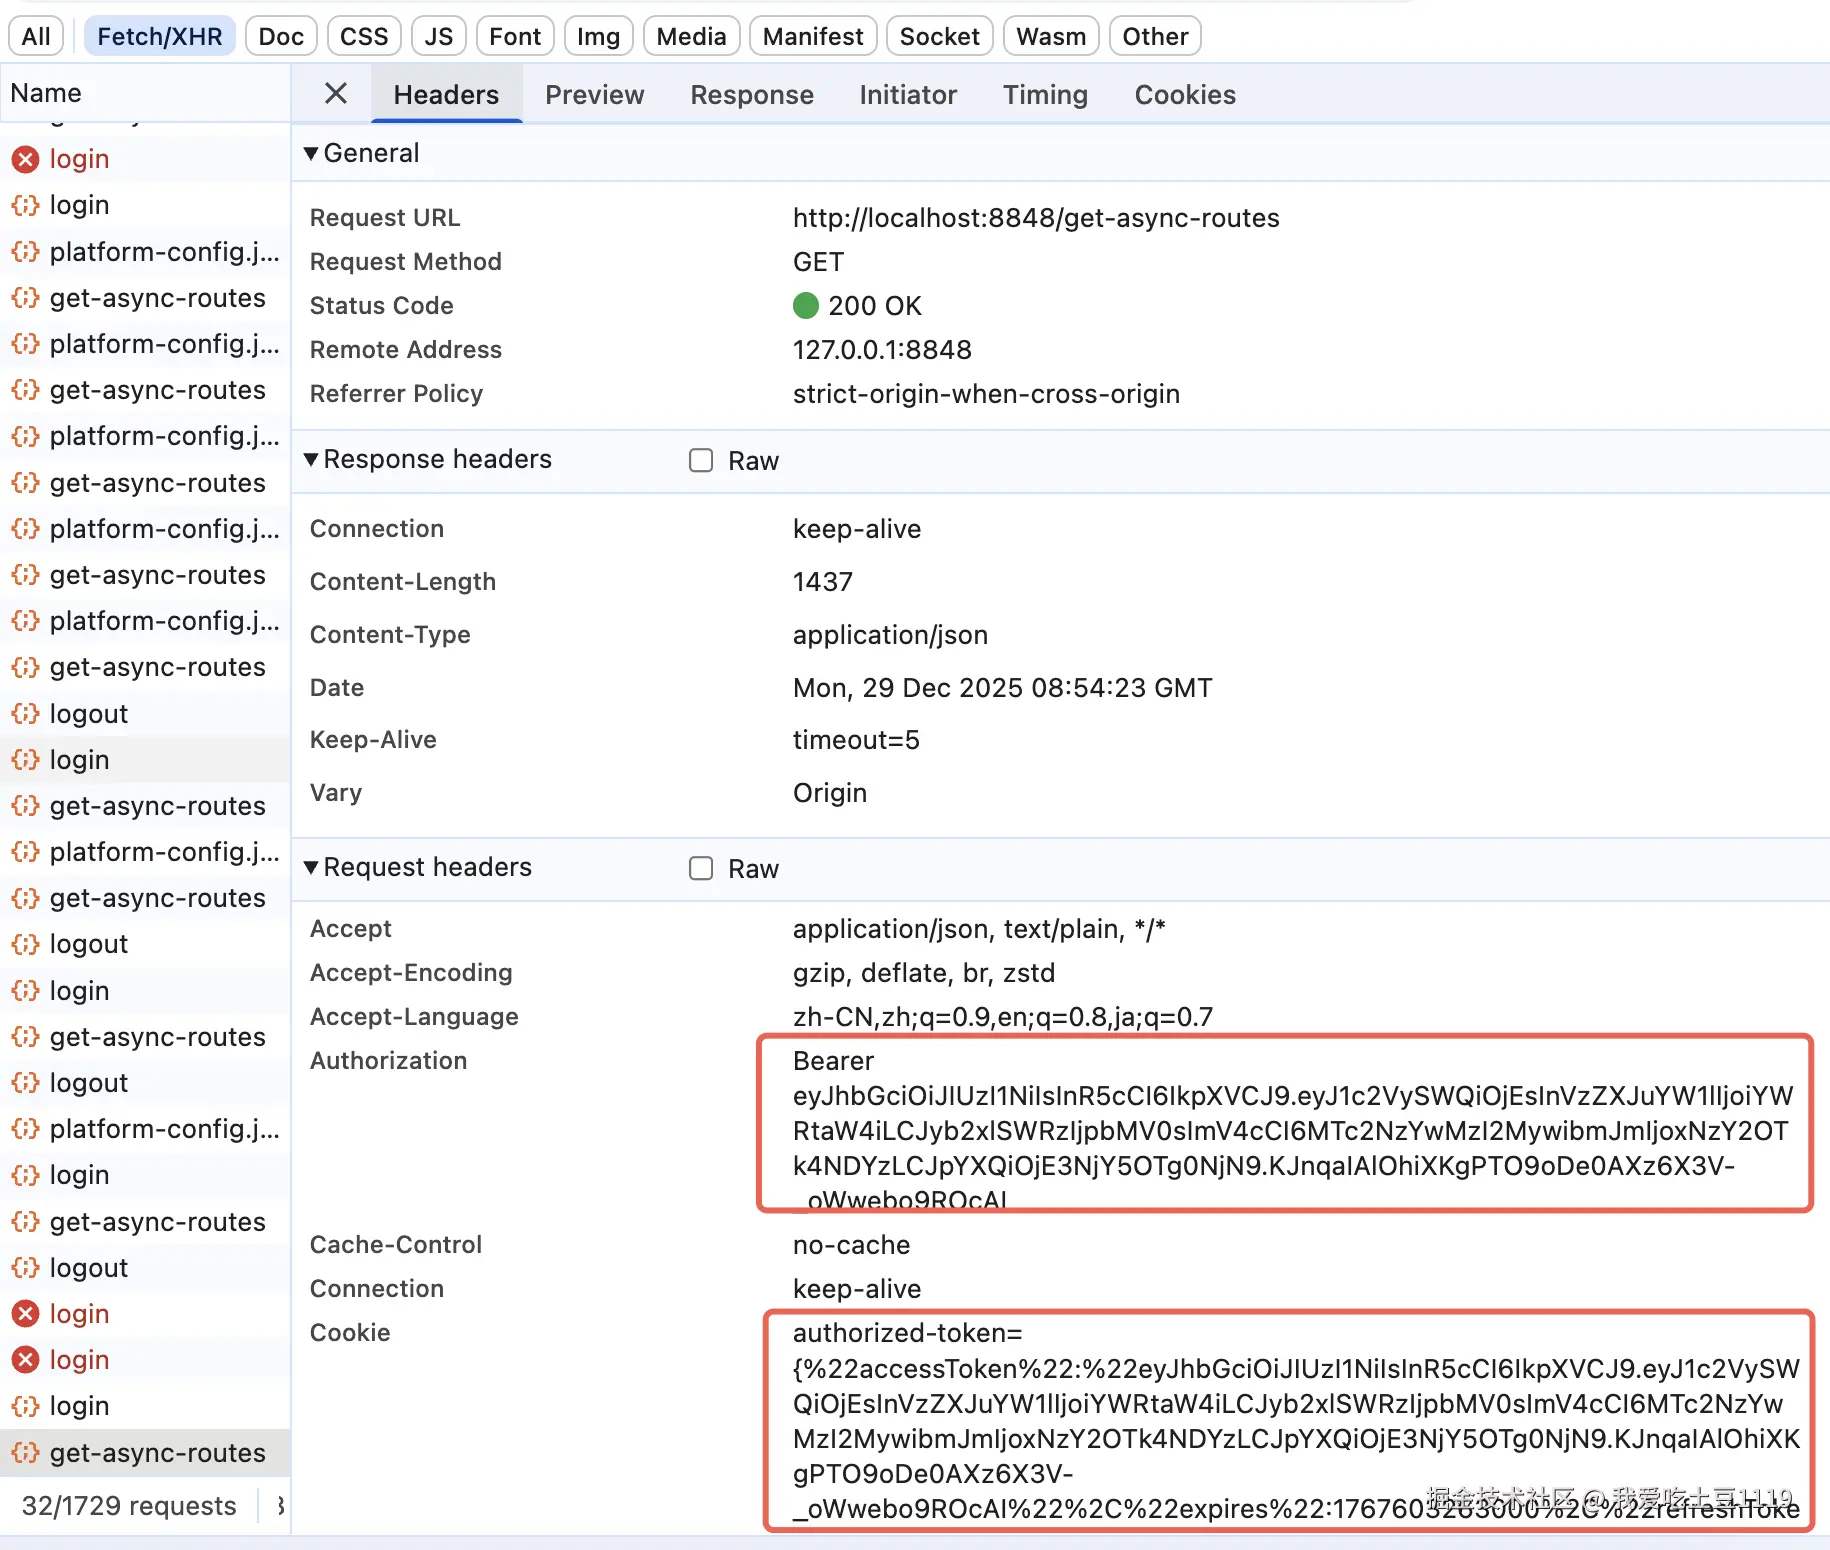Click the Date value Mon, 29 Dec 2025
Image resolution: width=1830 pixels, height=1550 pixels.
click(x=1003, y=688)
